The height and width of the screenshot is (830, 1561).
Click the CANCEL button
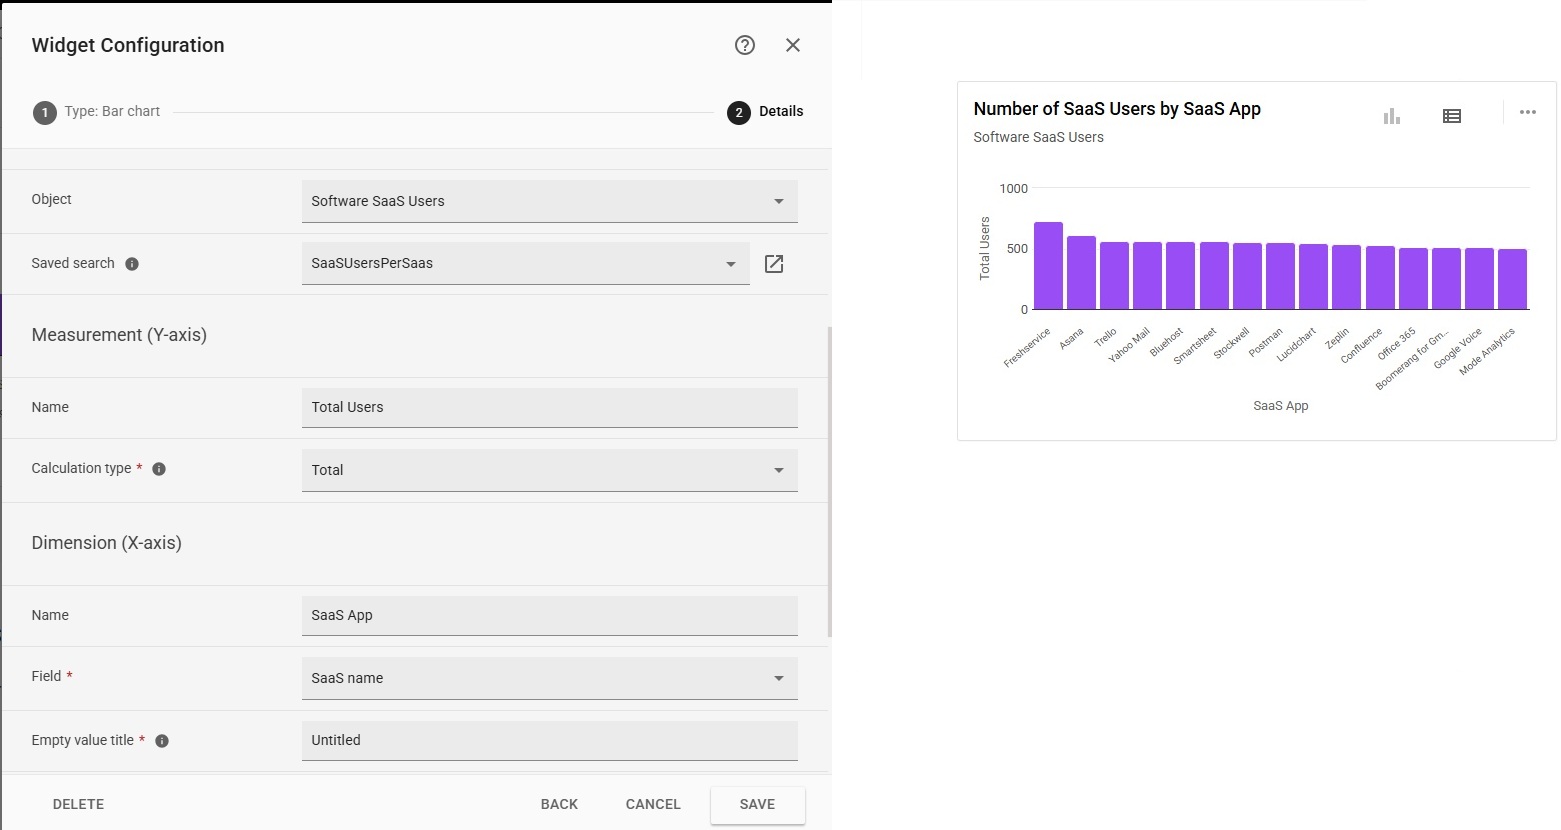pos(653,804)
